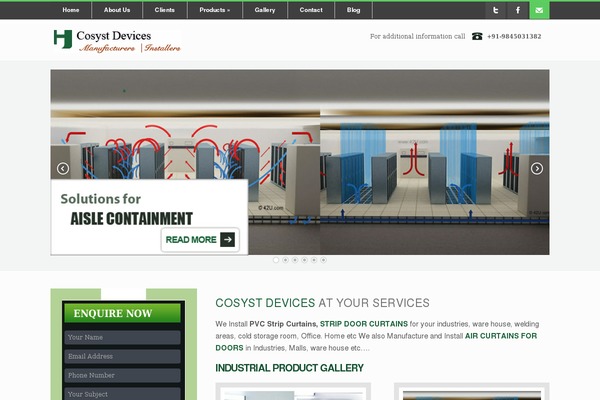Open the Blog menu item

tap(354, 10)
